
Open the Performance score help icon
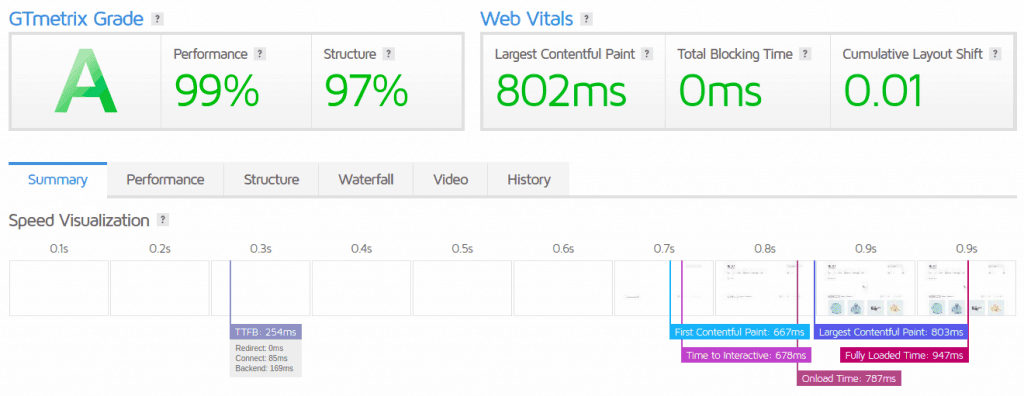click(x=260, y=54)
